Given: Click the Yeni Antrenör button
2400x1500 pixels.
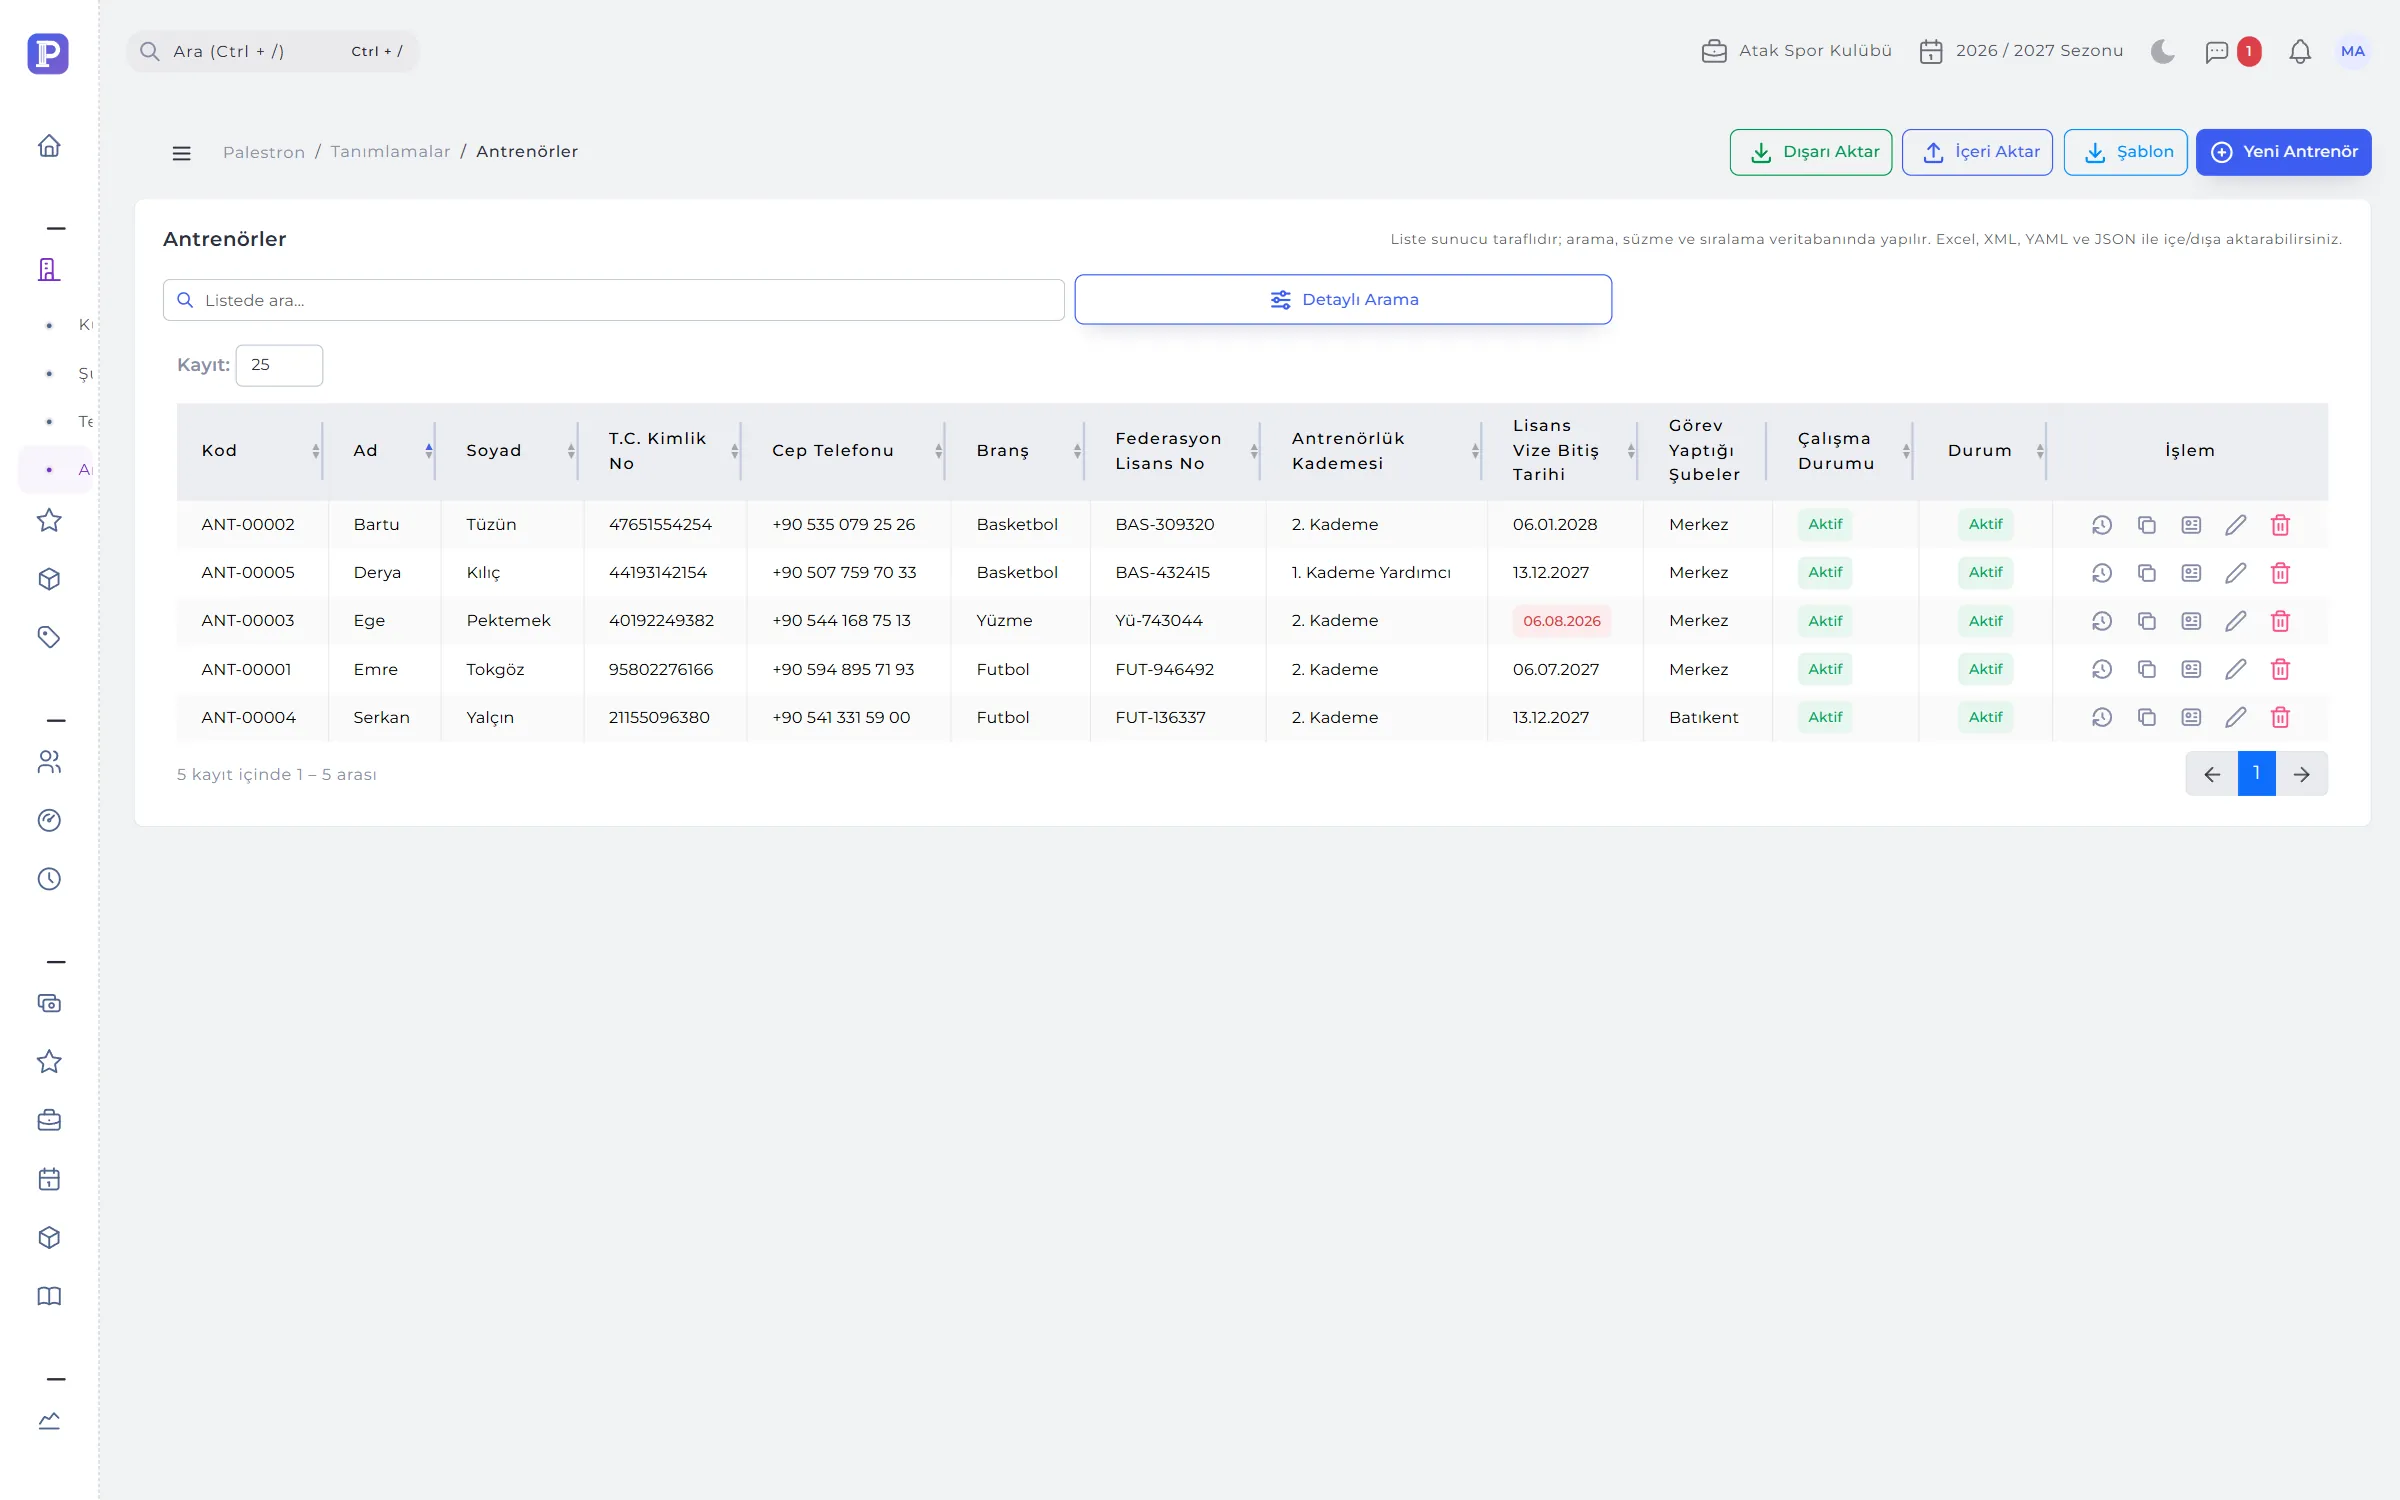Looking at the screenshot, I should point(2283,152).
